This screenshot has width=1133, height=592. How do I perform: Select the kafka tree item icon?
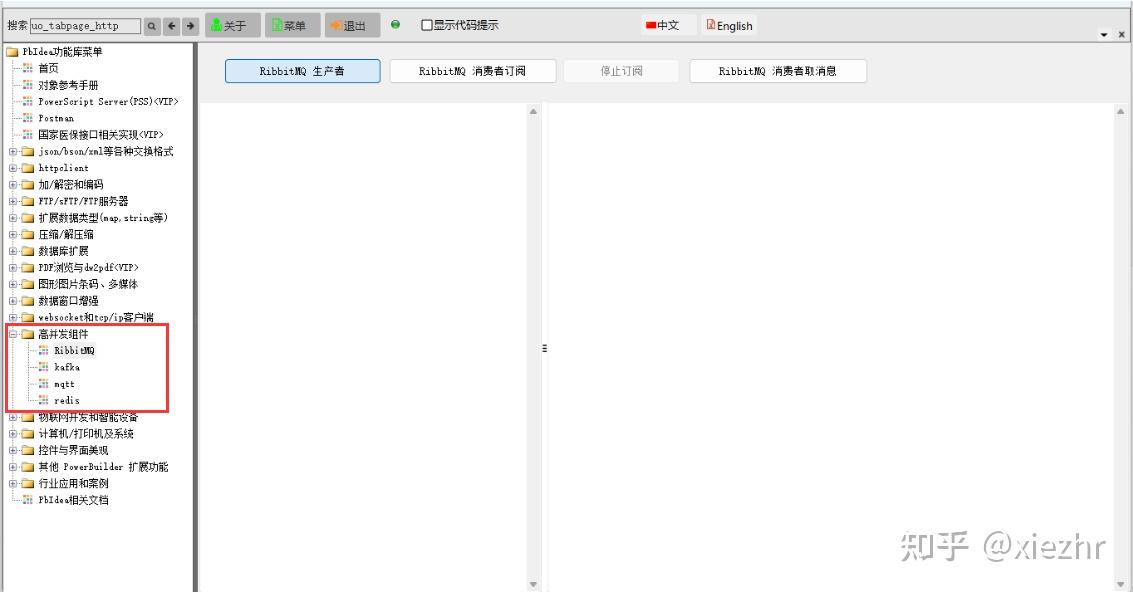pos(43,367)
